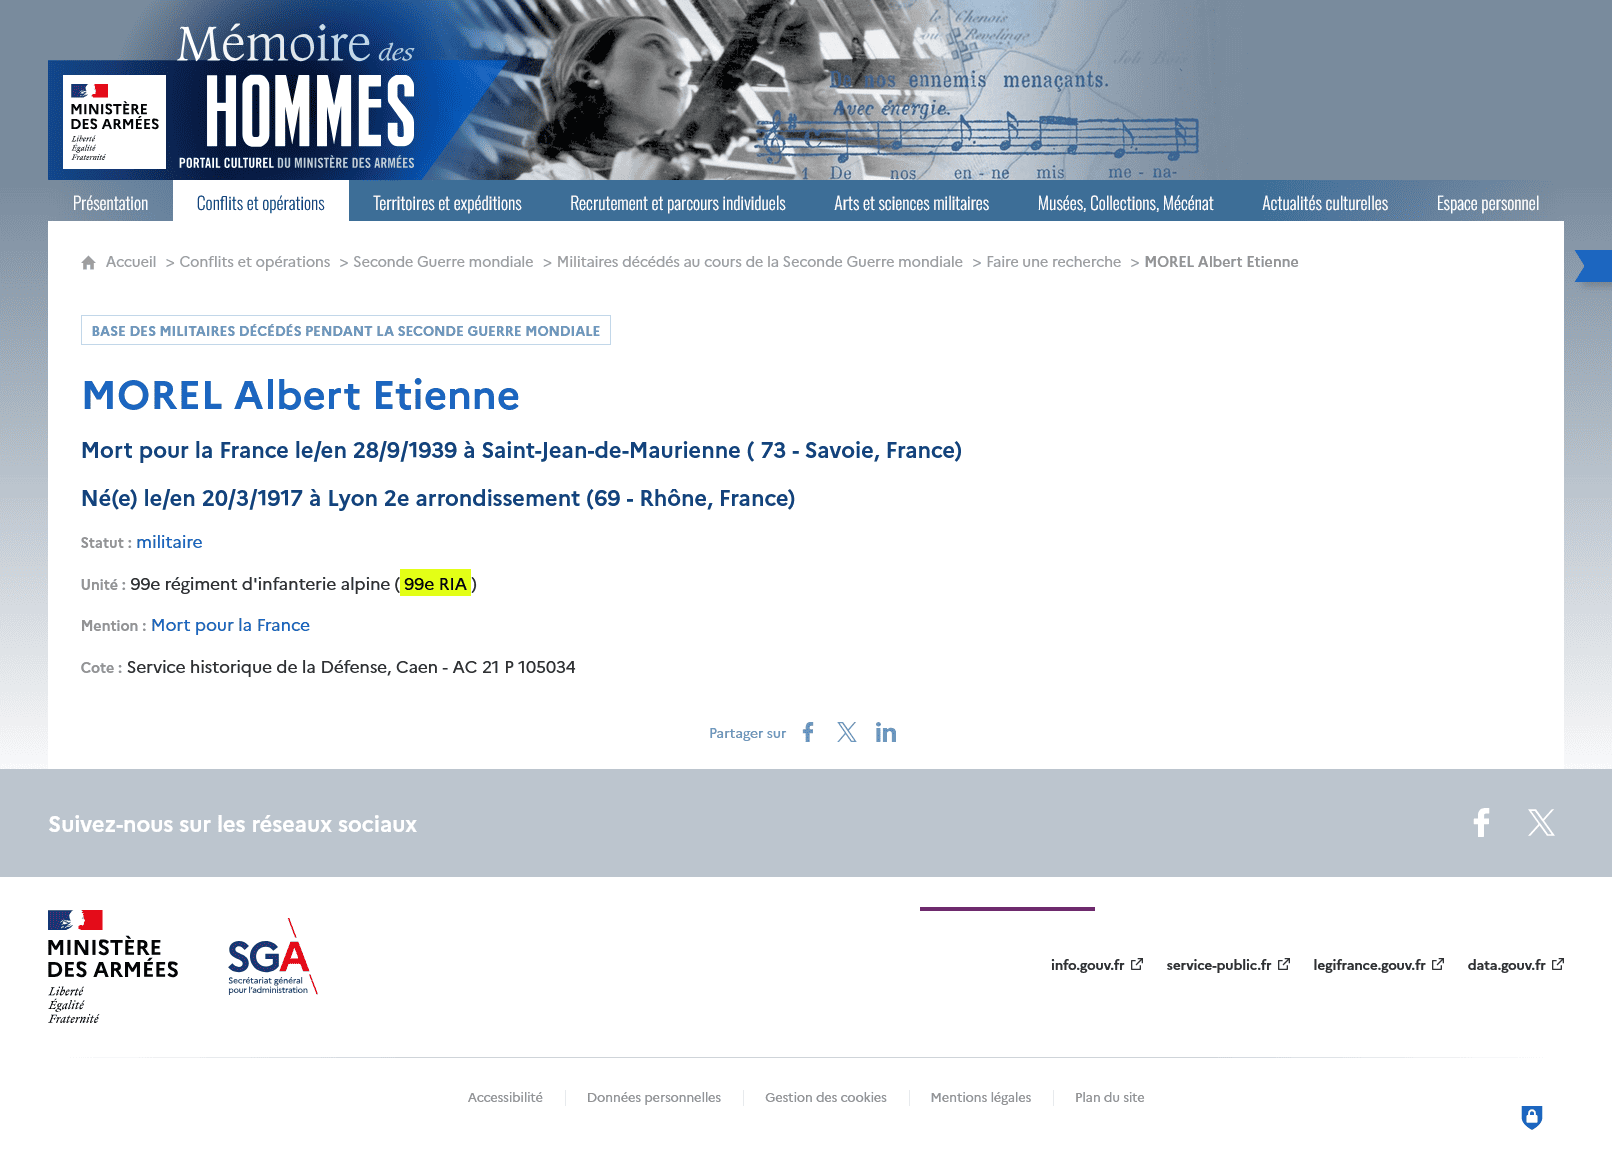Click the footer Ministère des Armées logo
Screen dimensions: 1612x1151
pos(113,967)
